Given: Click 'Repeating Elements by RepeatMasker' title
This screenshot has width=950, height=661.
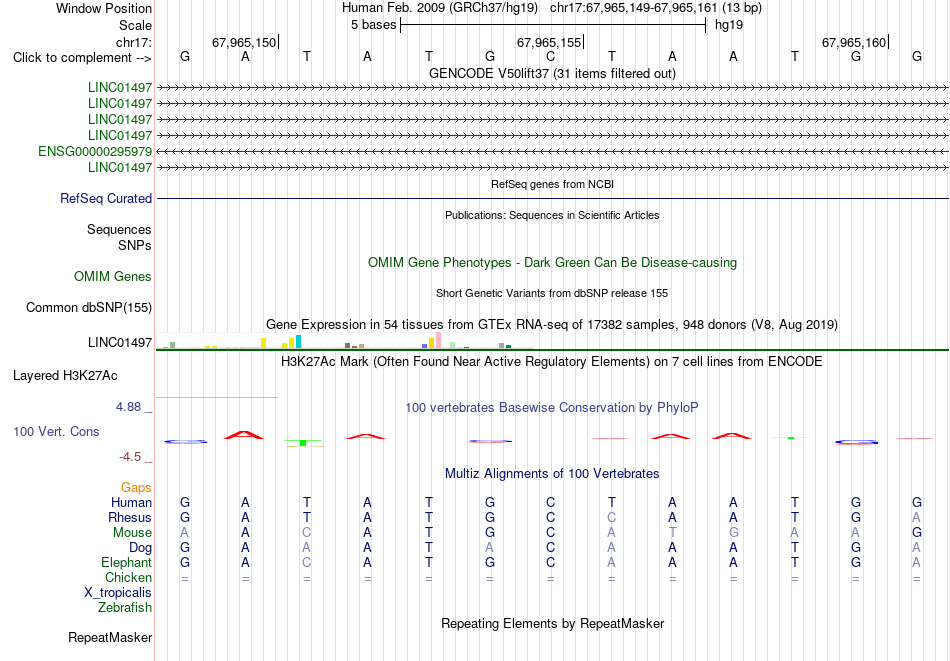Looking at the screenshot, I should click(x=553, y=623).
